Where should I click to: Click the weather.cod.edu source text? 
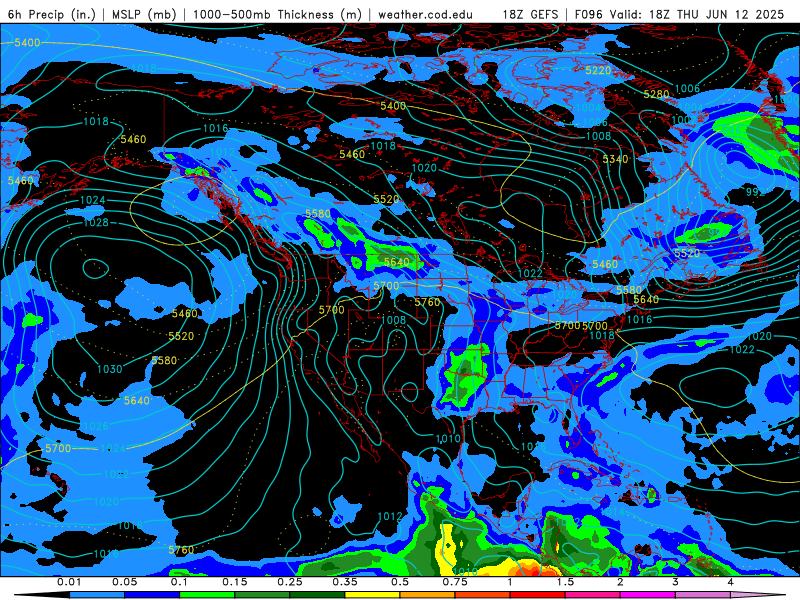(x=425, y=14)
